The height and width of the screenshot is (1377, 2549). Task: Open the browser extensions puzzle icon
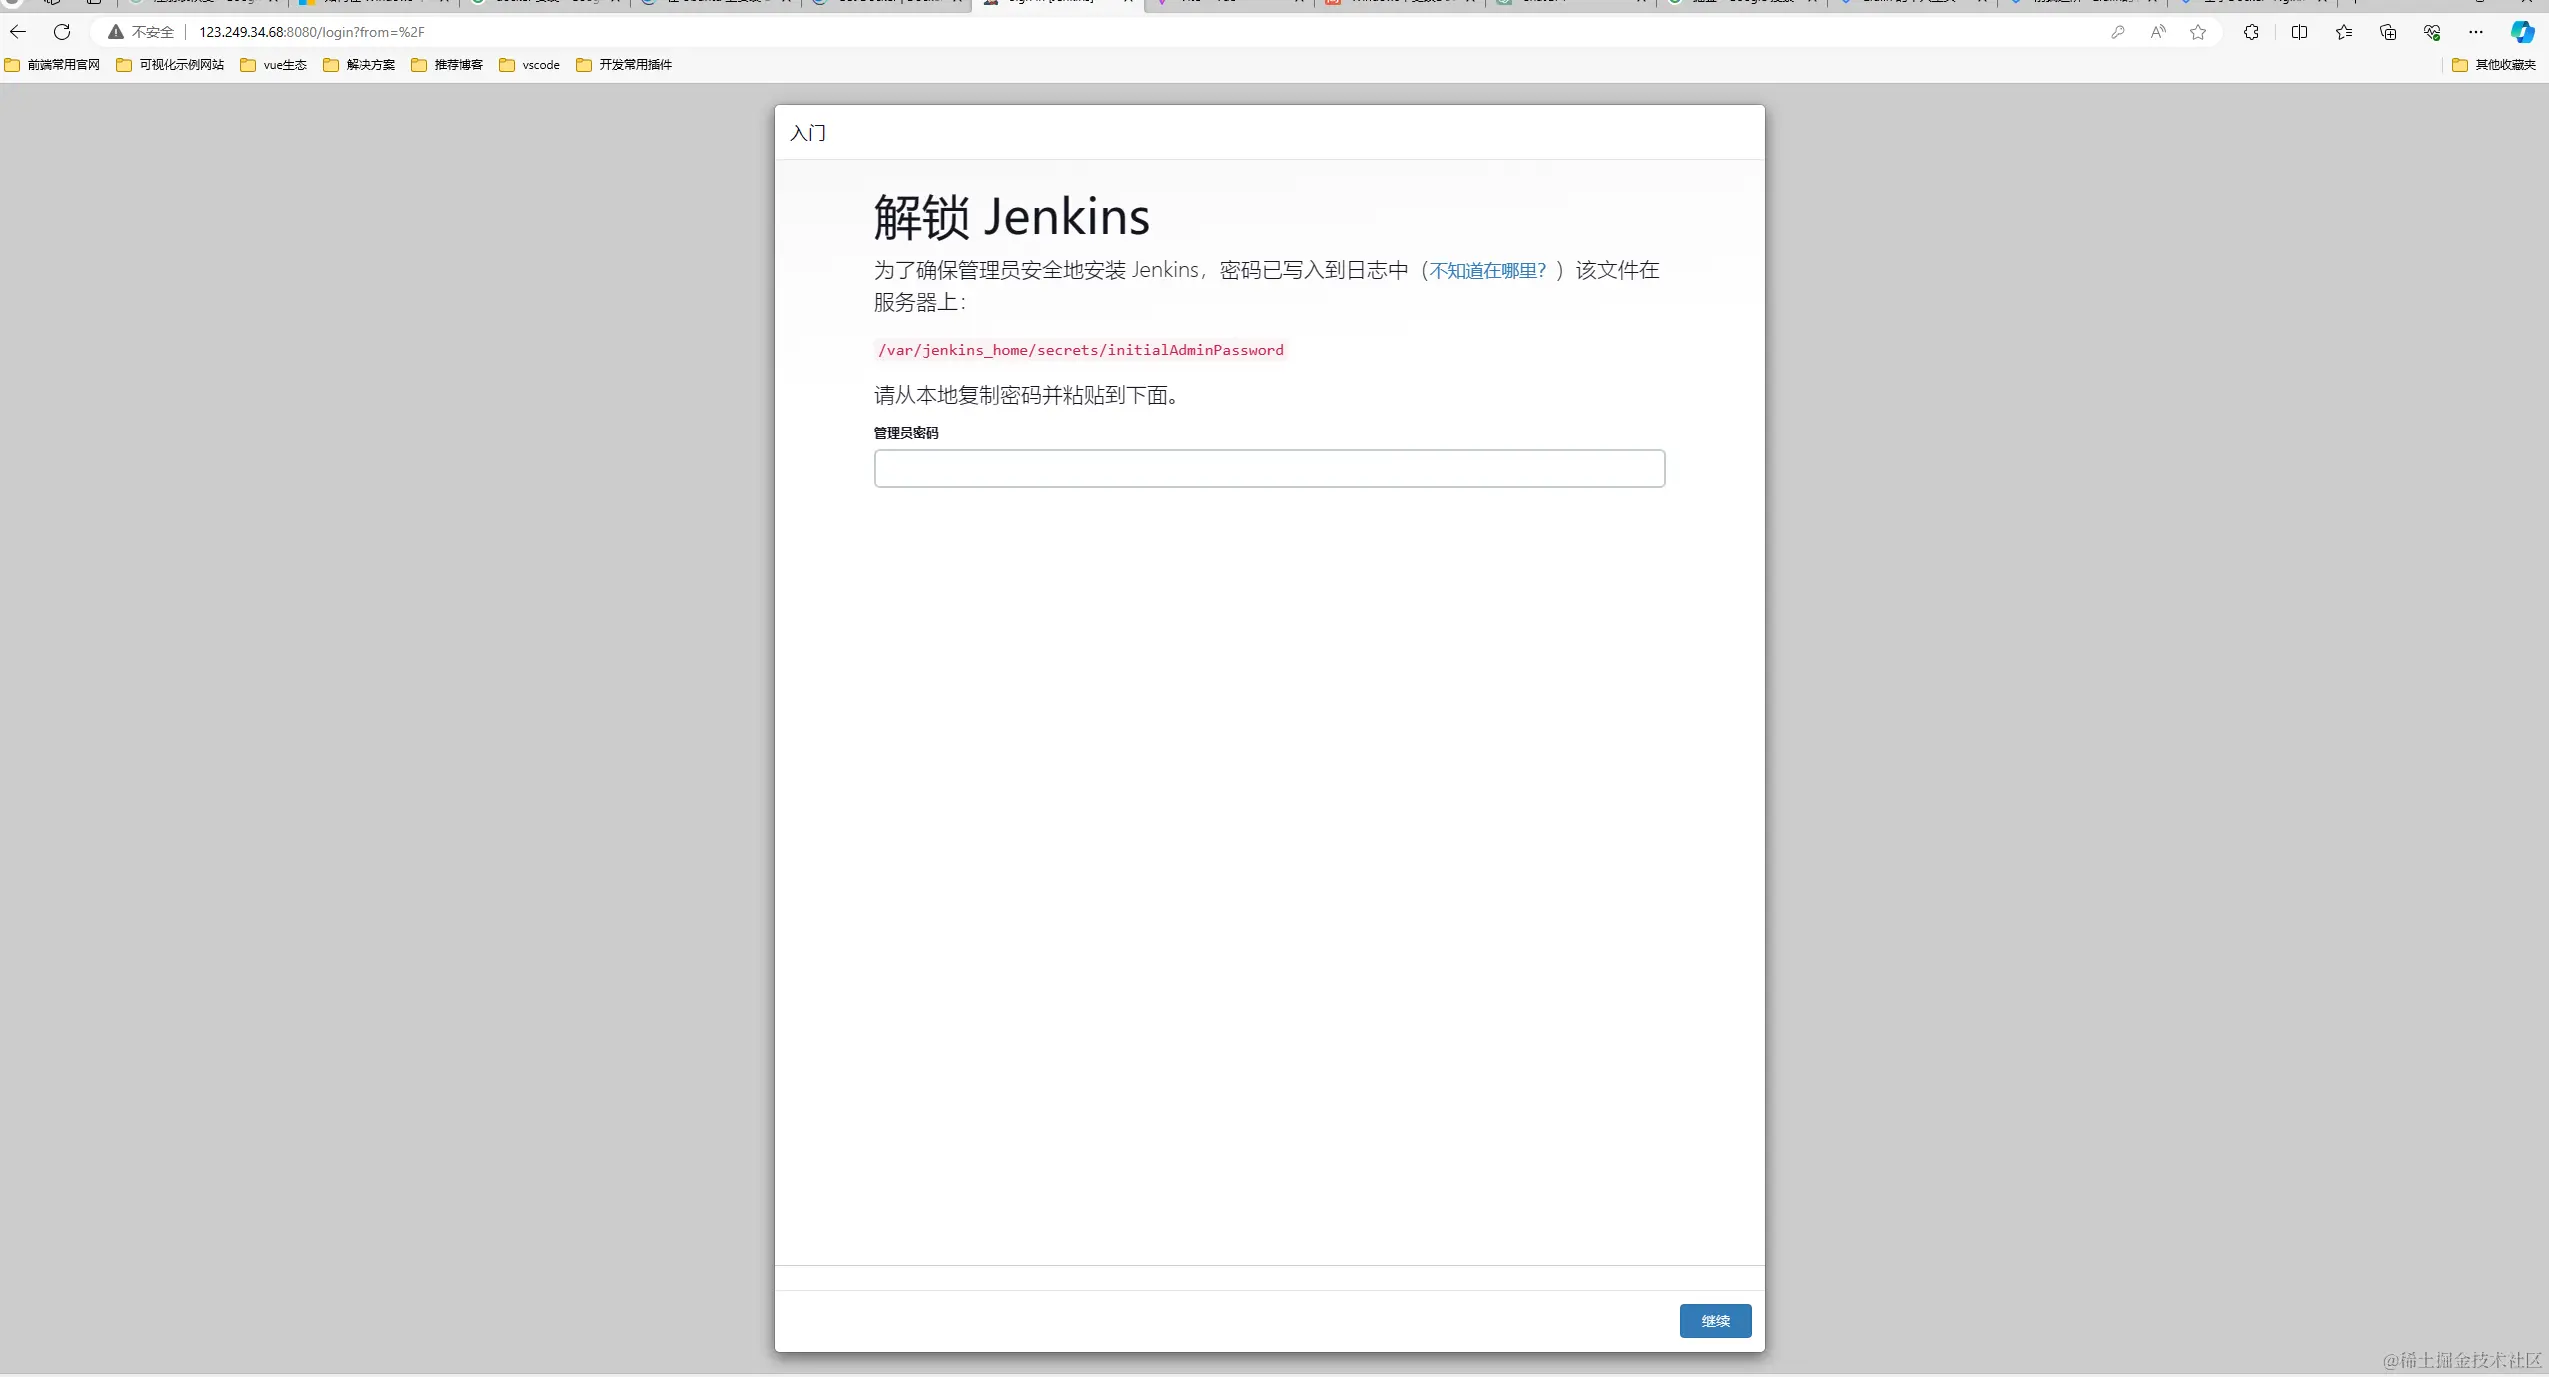(x=2251, y=32)
